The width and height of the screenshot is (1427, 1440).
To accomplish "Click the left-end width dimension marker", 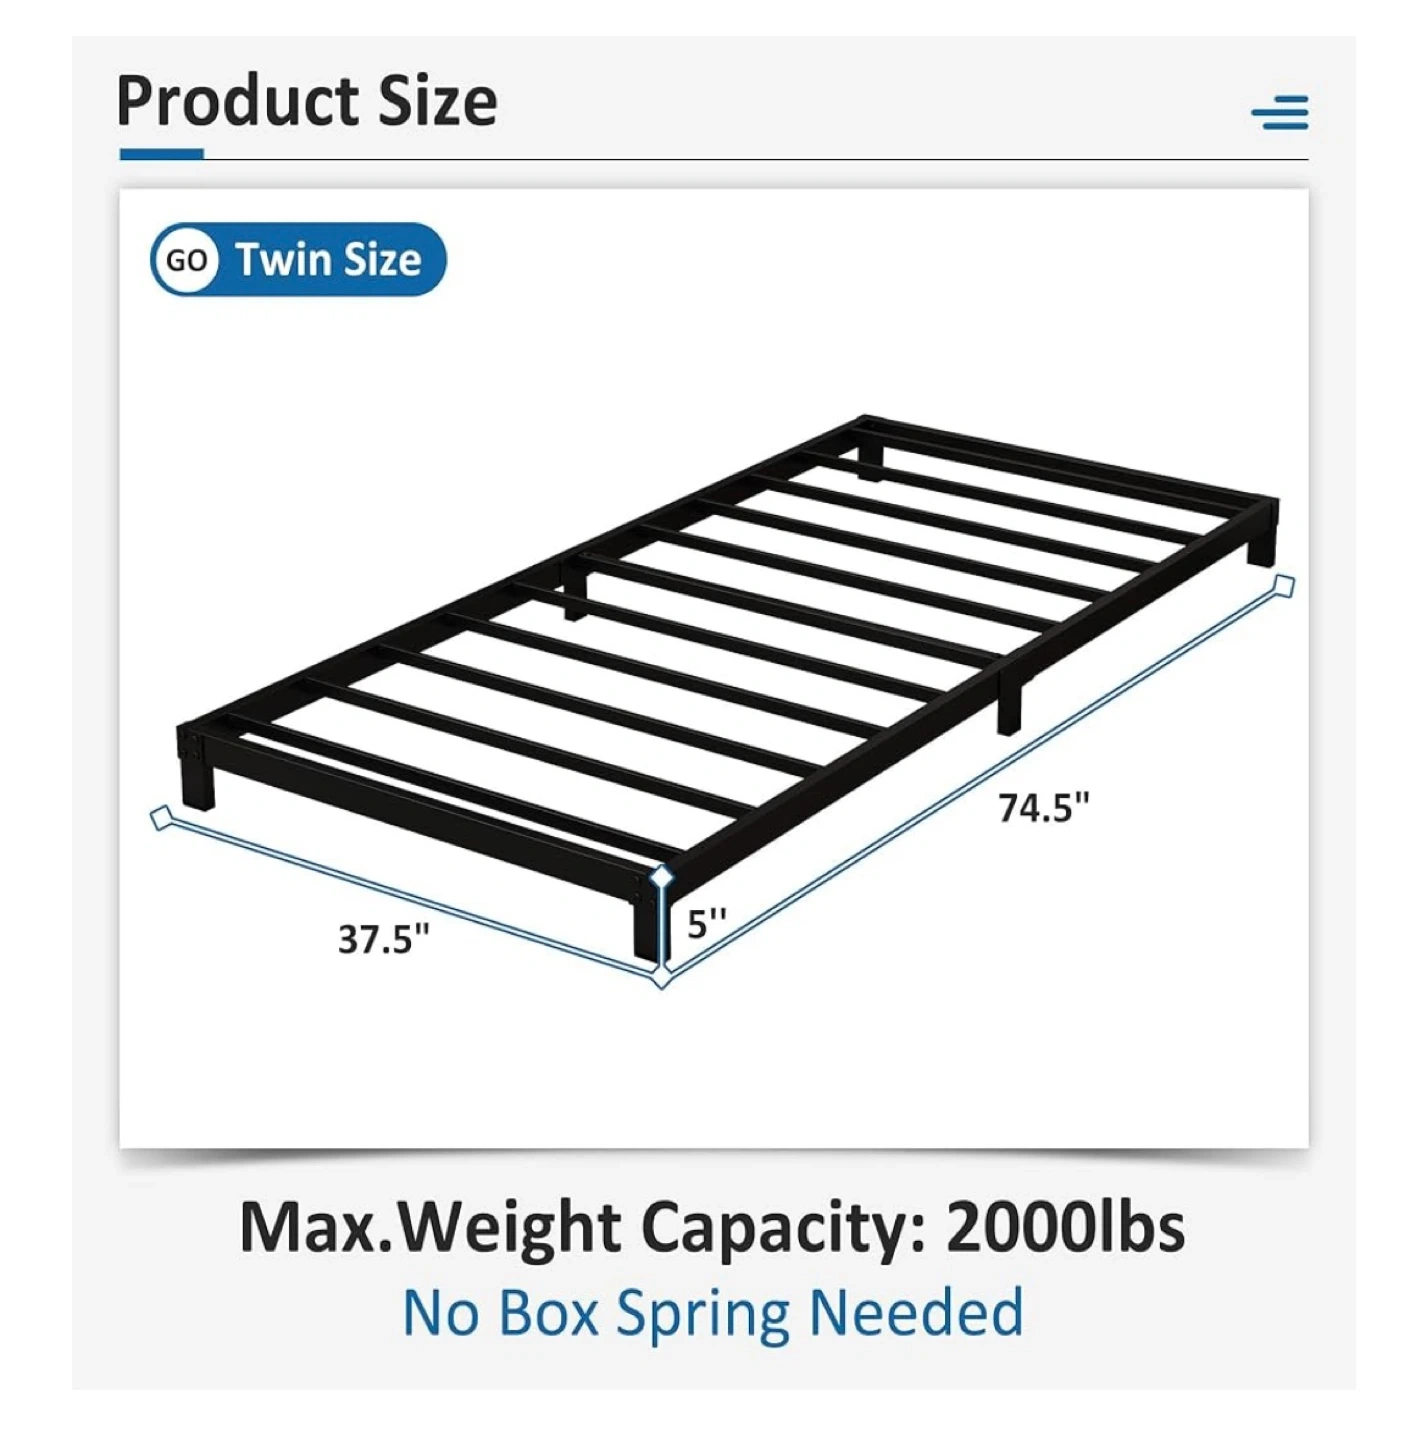I will click(x=160, y=819).
